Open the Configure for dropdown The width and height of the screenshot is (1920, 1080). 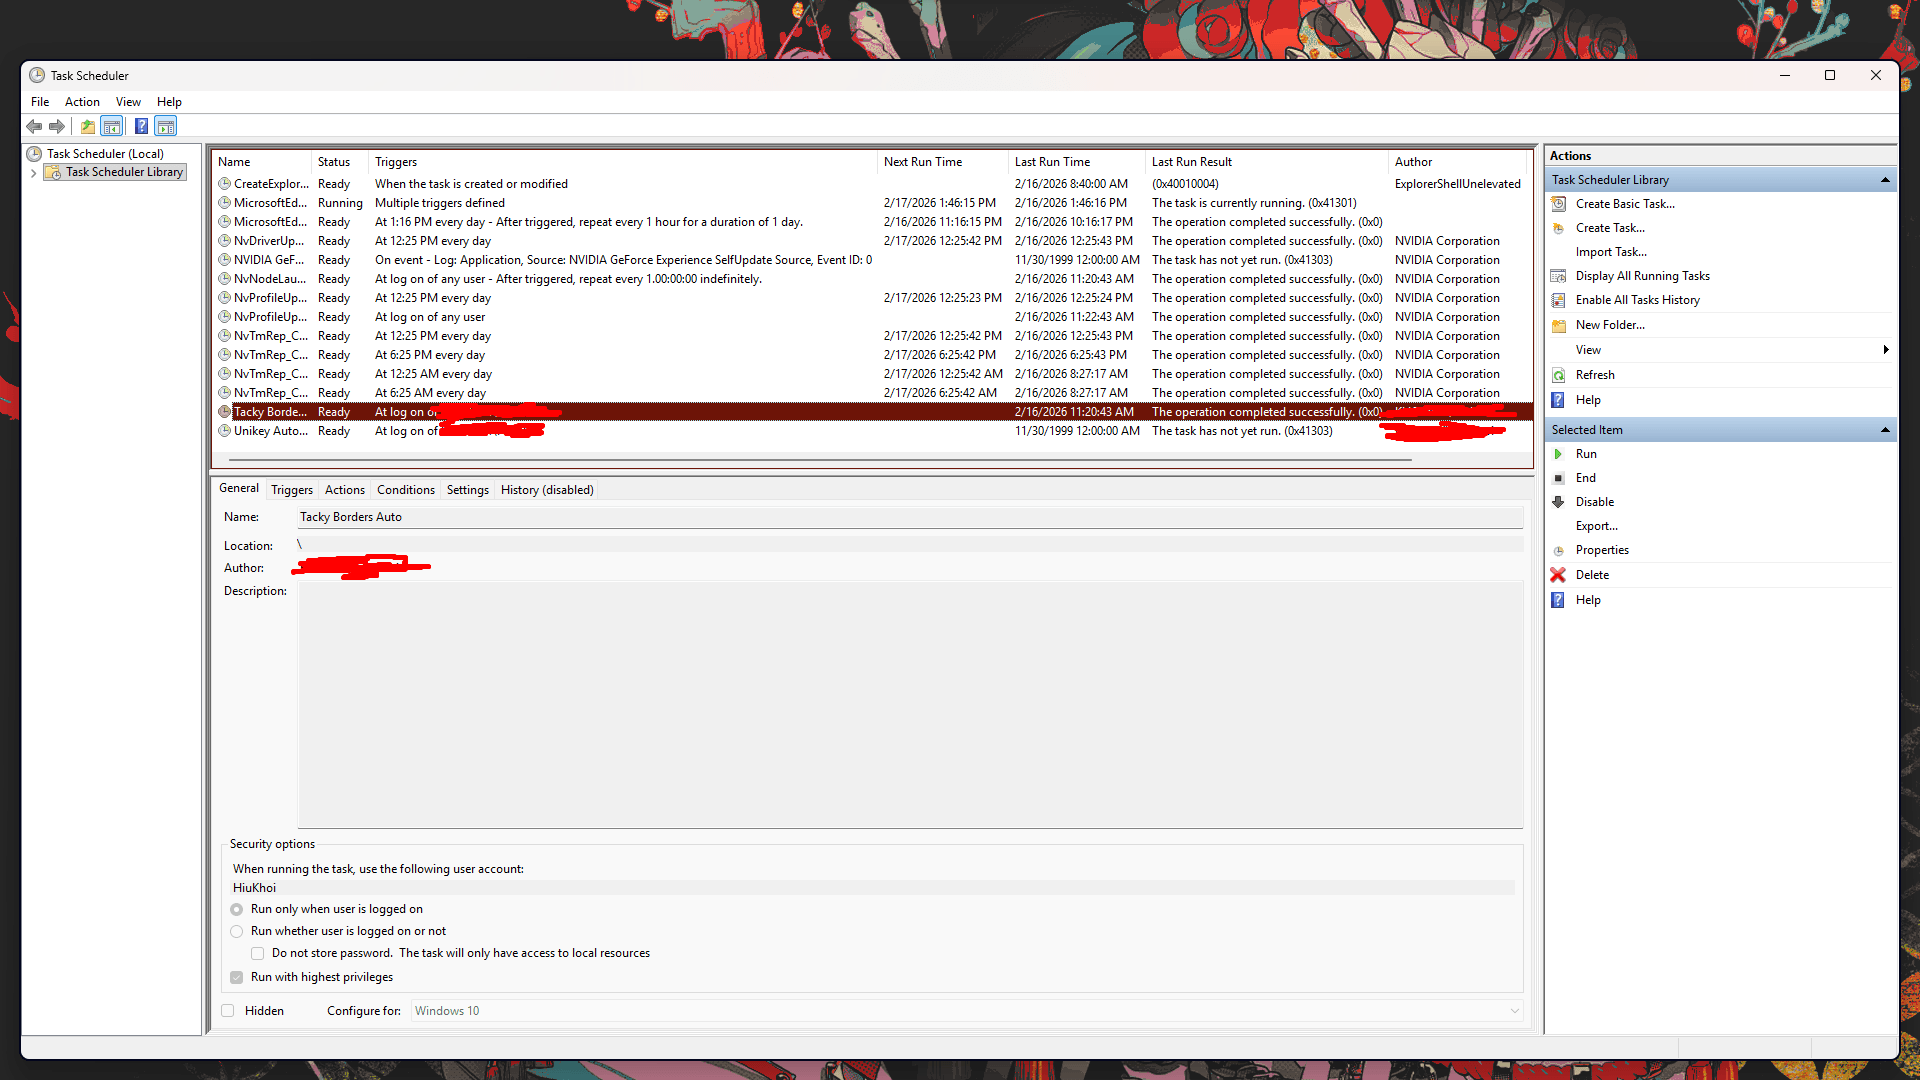(x=1516, y=1011)
